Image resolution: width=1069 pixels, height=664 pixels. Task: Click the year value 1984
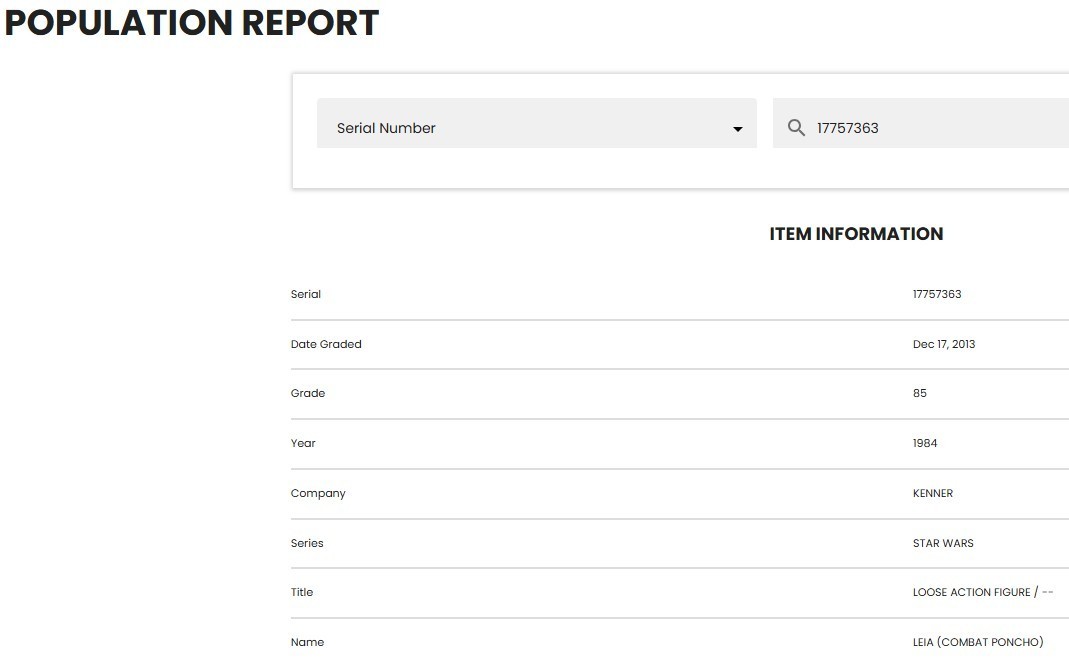(x=925, y=443)
